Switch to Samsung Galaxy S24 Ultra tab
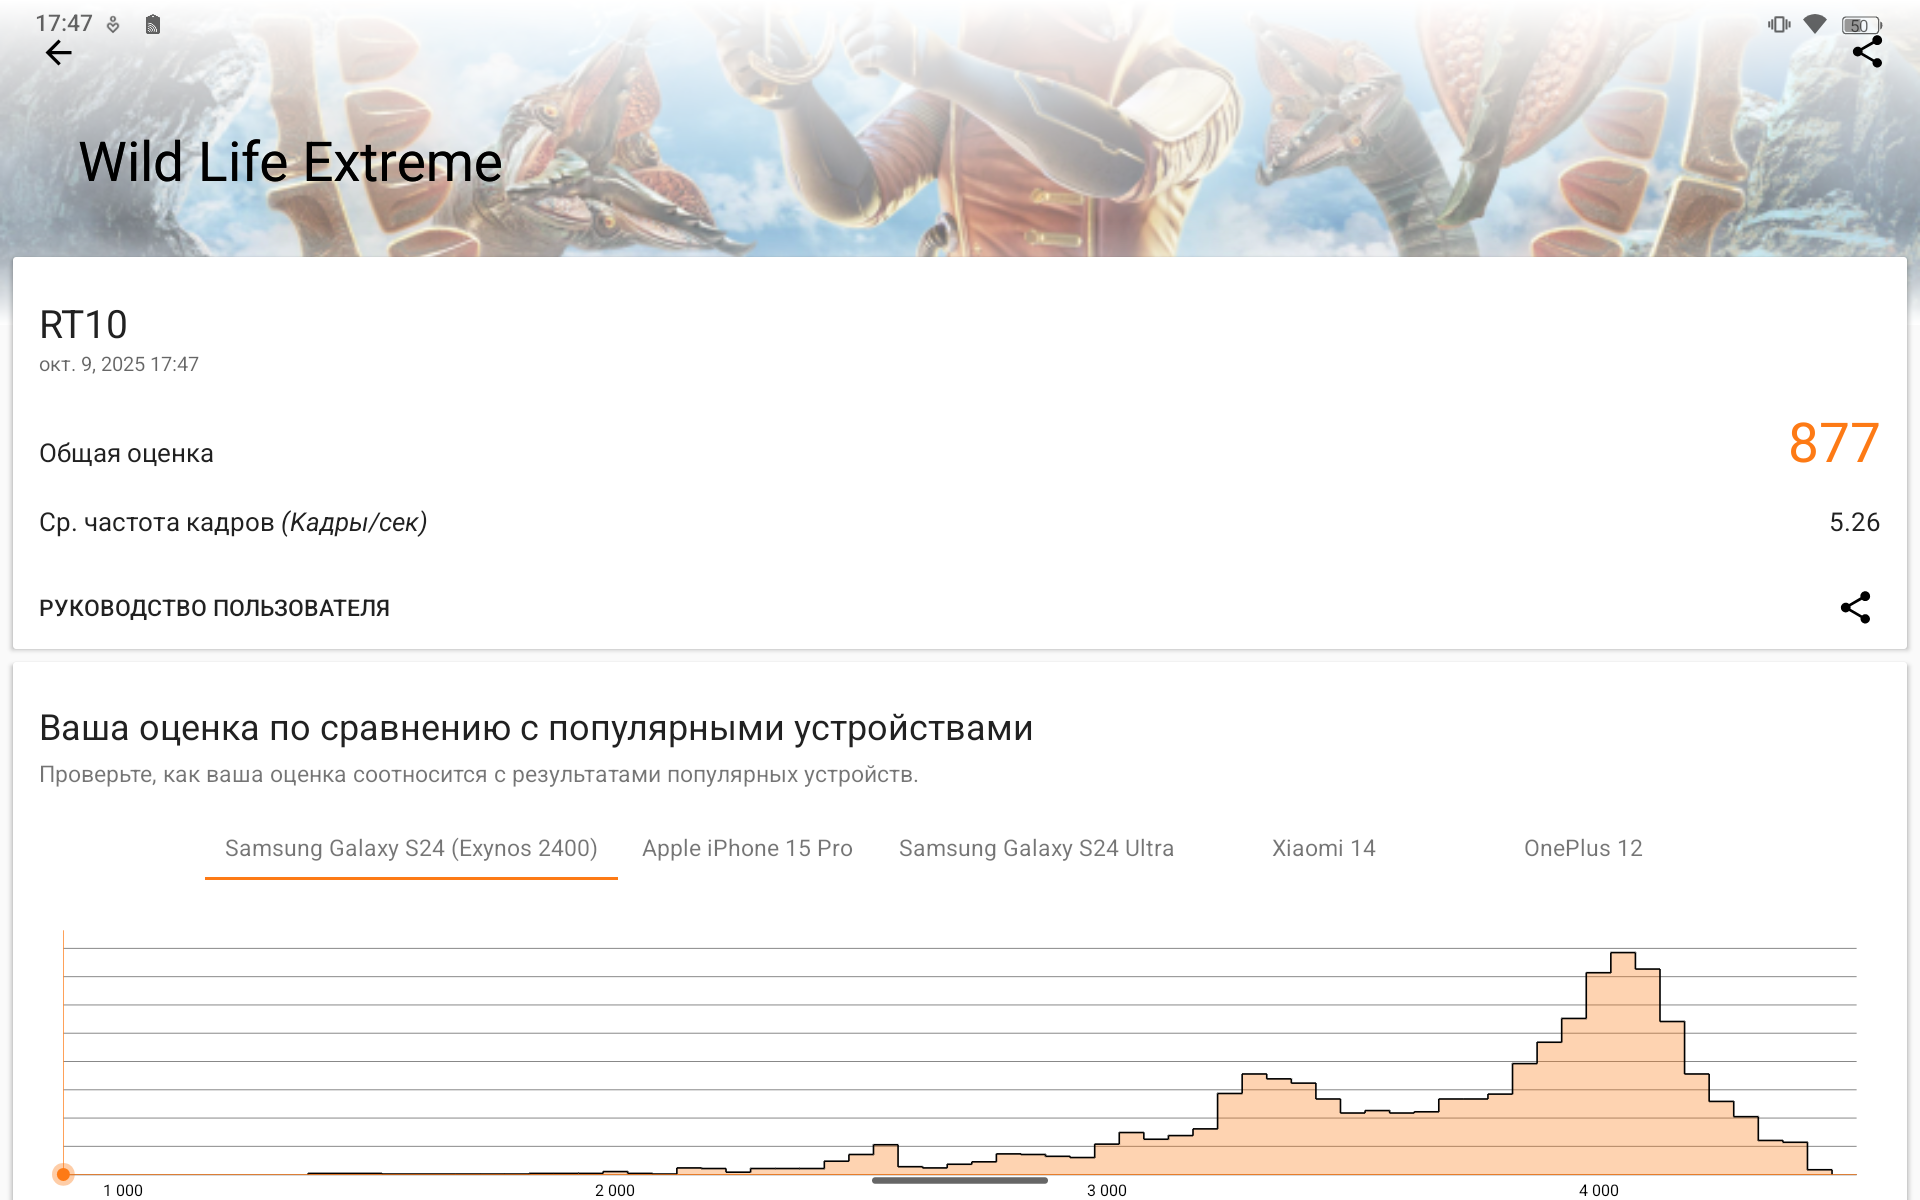 click(x=1036, y=848)
